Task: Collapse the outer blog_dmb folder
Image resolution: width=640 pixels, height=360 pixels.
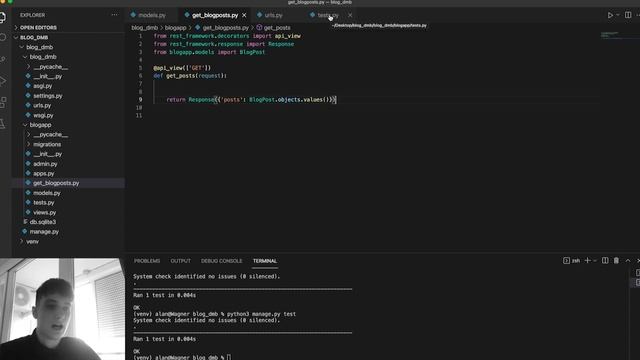Action: click(x=40, y=47)
